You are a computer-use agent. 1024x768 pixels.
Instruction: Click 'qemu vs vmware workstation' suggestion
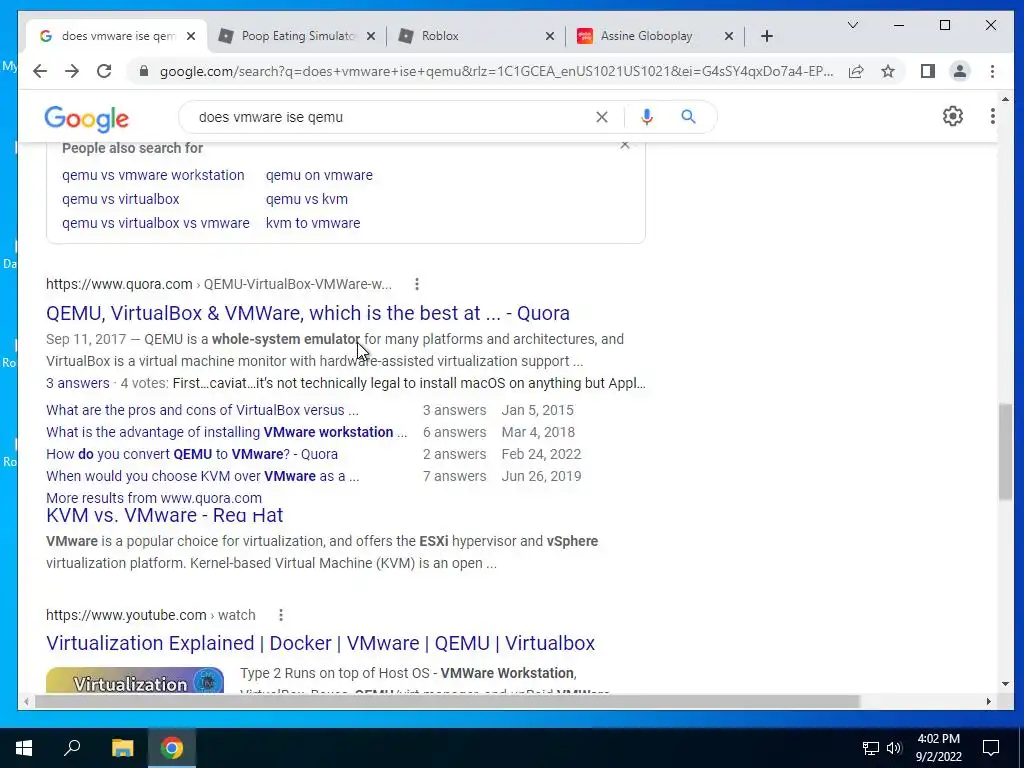pyautogui.click(x=153, y=175)
